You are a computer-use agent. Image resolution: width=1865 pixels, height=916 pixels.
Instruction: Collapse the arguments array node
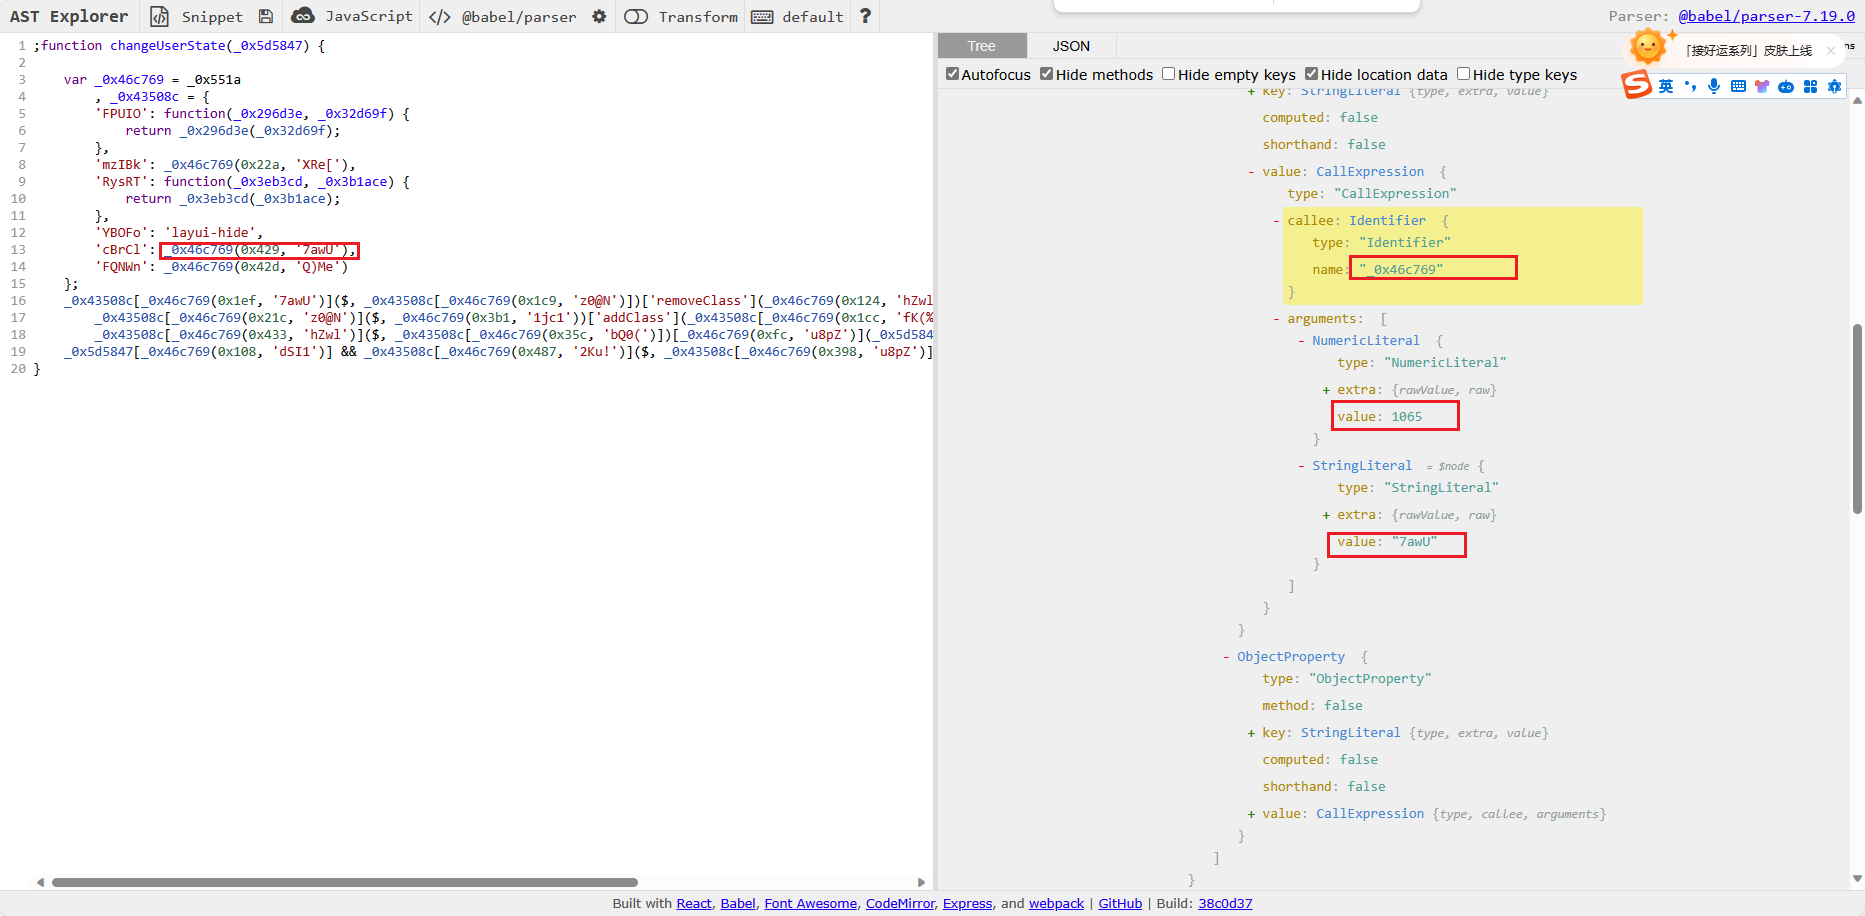point(1276,319)
